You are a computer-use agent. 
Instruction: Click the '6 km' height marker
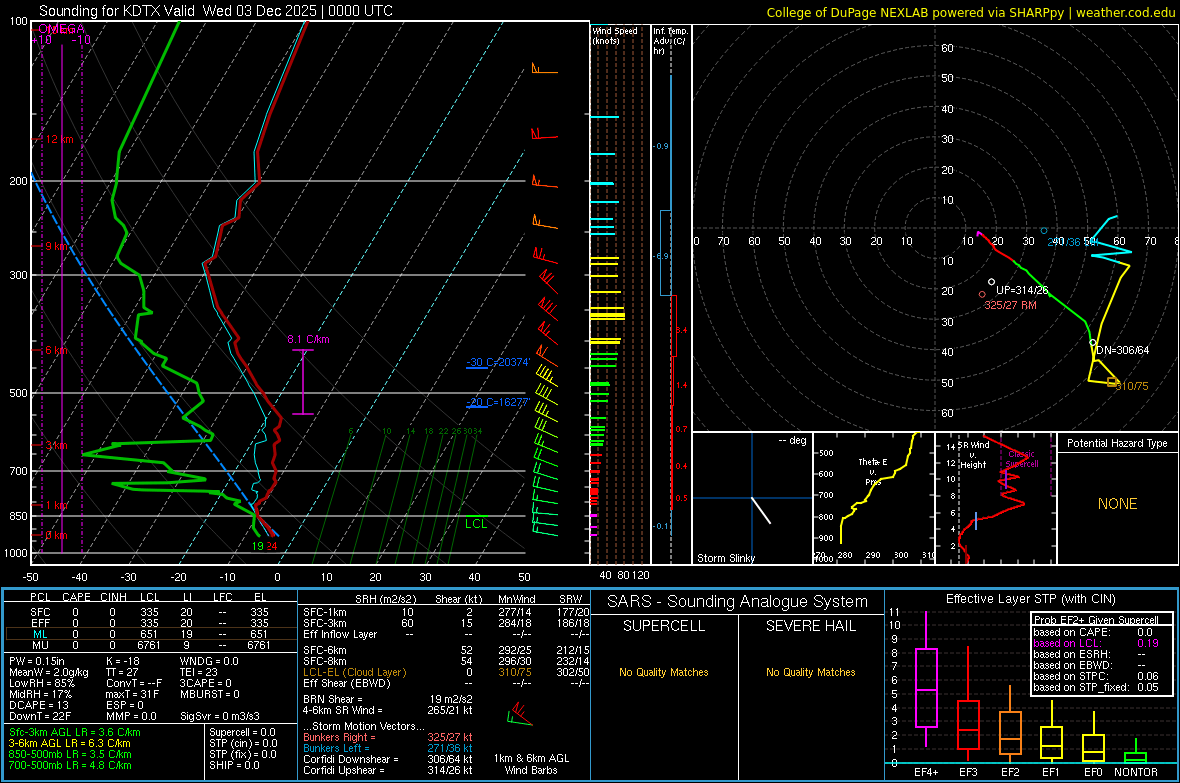56,350
